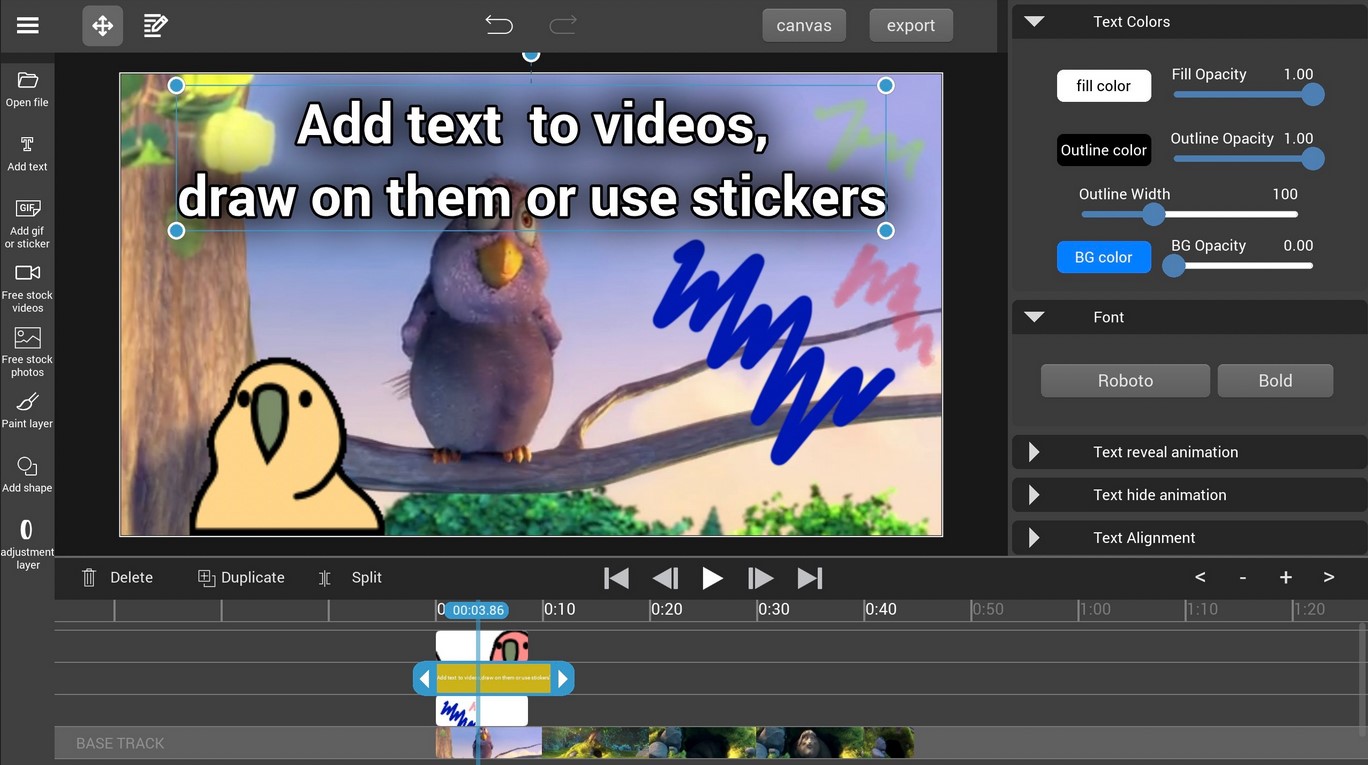Jump to start of timeline
The image size is (1368, 765).
(616, 578)
